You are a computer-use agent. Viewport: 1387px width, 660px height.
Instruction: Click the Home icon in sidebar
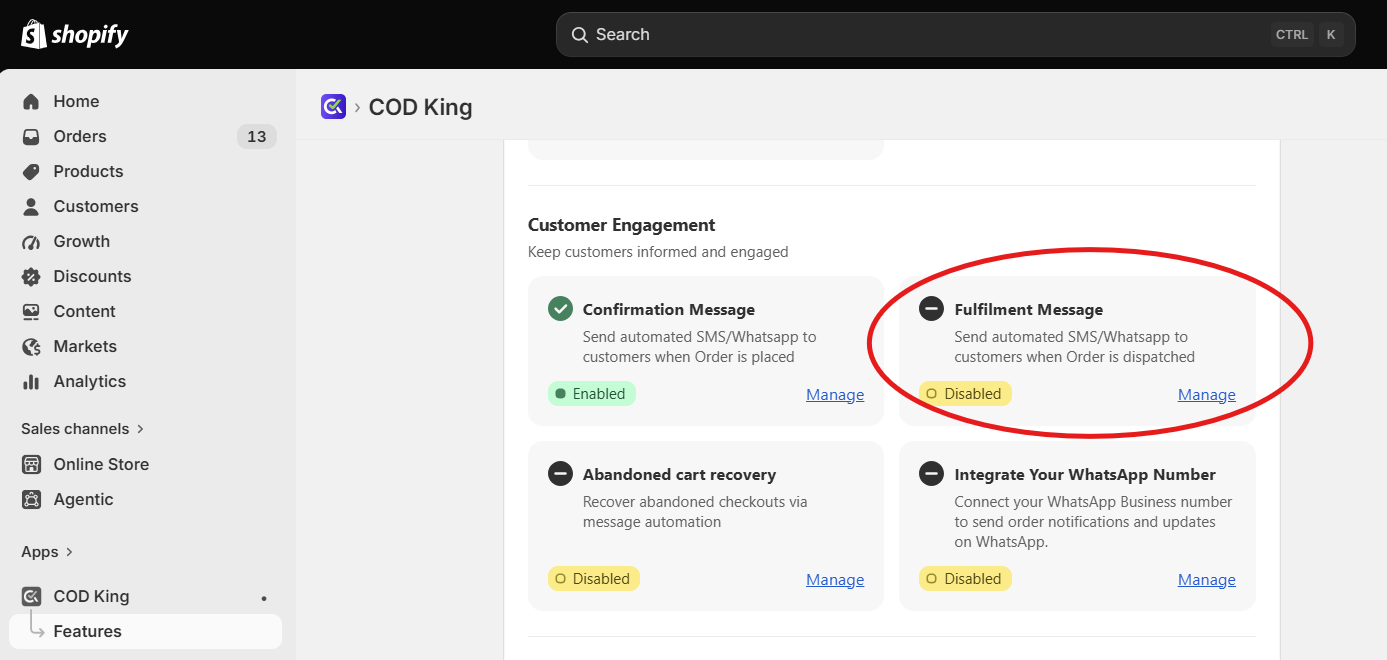tap(31, 102)
